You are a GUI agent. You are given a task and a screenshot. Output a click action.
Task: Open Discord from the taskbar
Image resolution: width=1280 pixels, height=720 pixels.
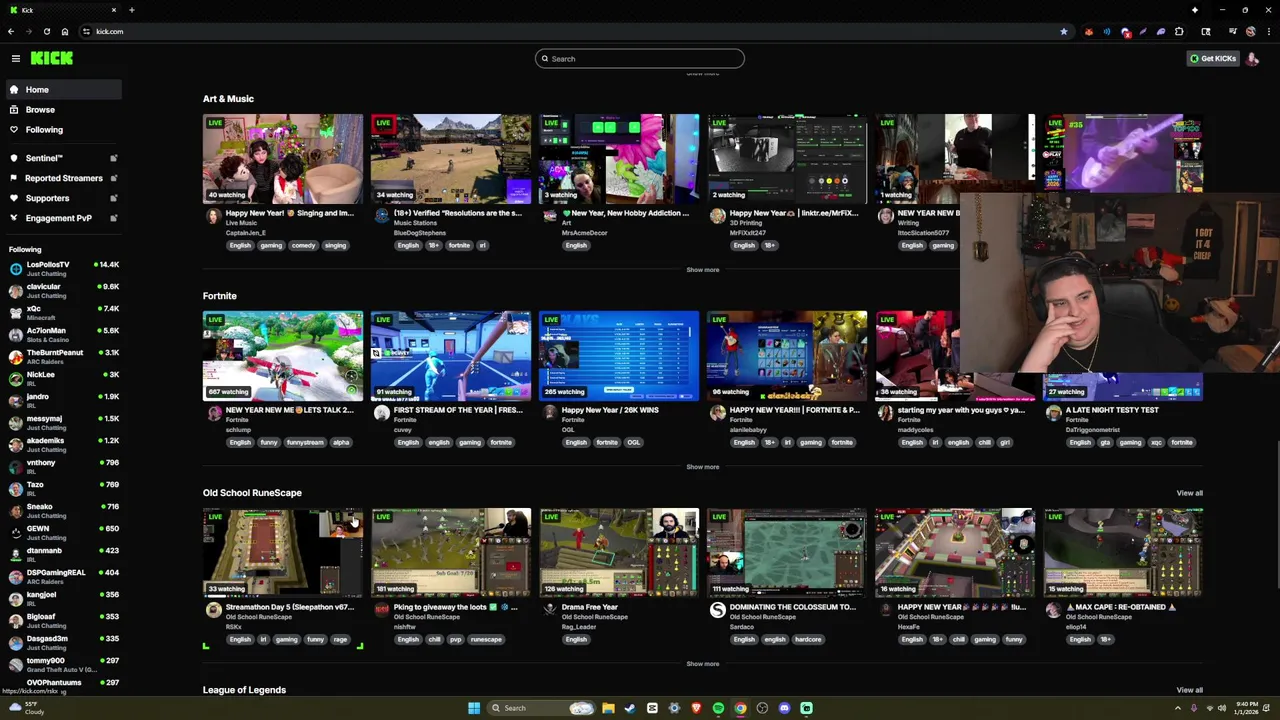click(x=784, y=708)
